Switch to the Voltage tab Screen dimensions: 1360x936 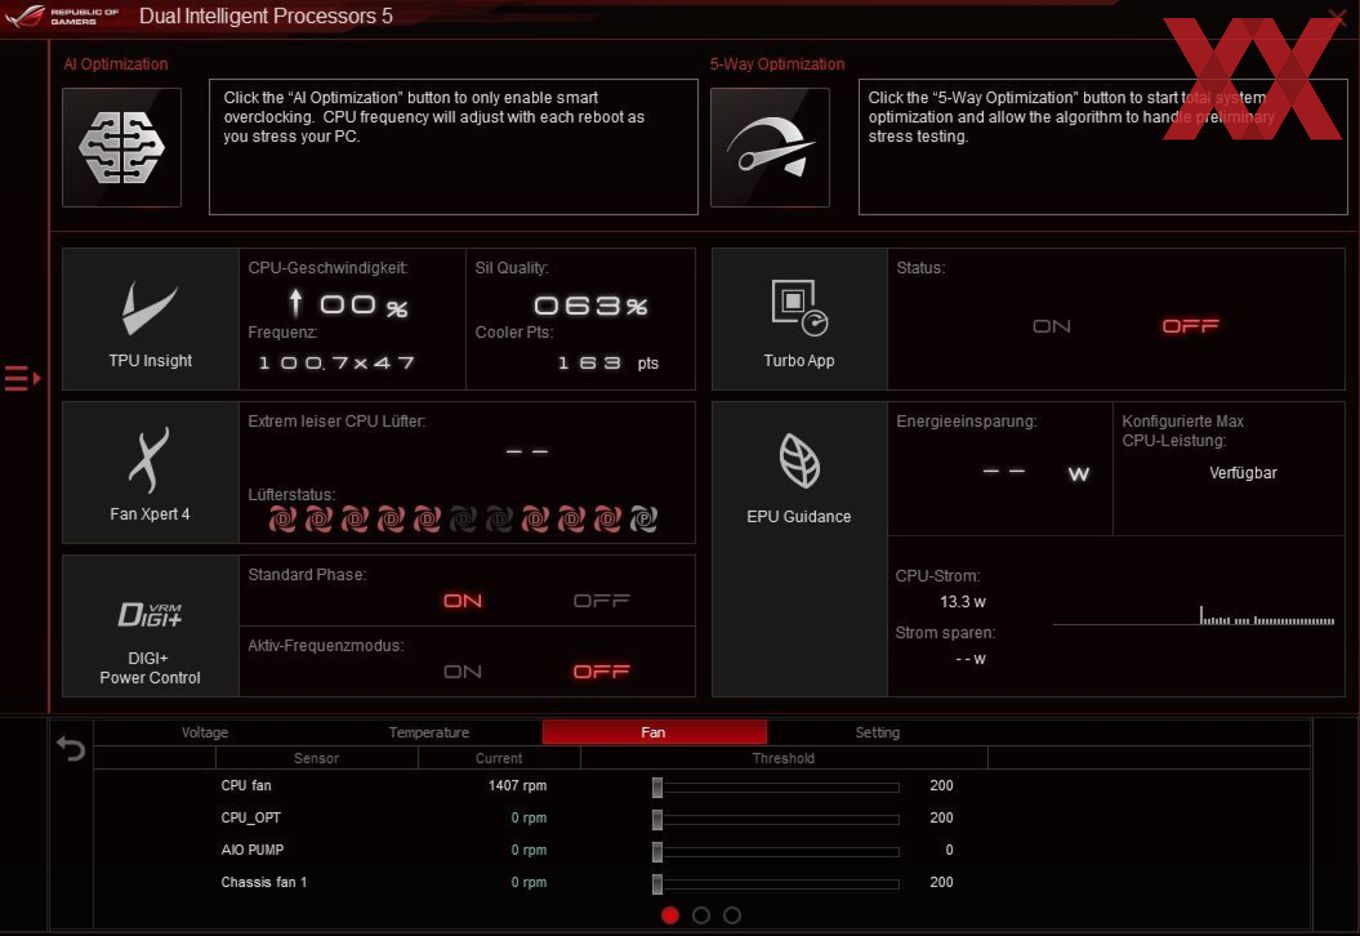205,732
